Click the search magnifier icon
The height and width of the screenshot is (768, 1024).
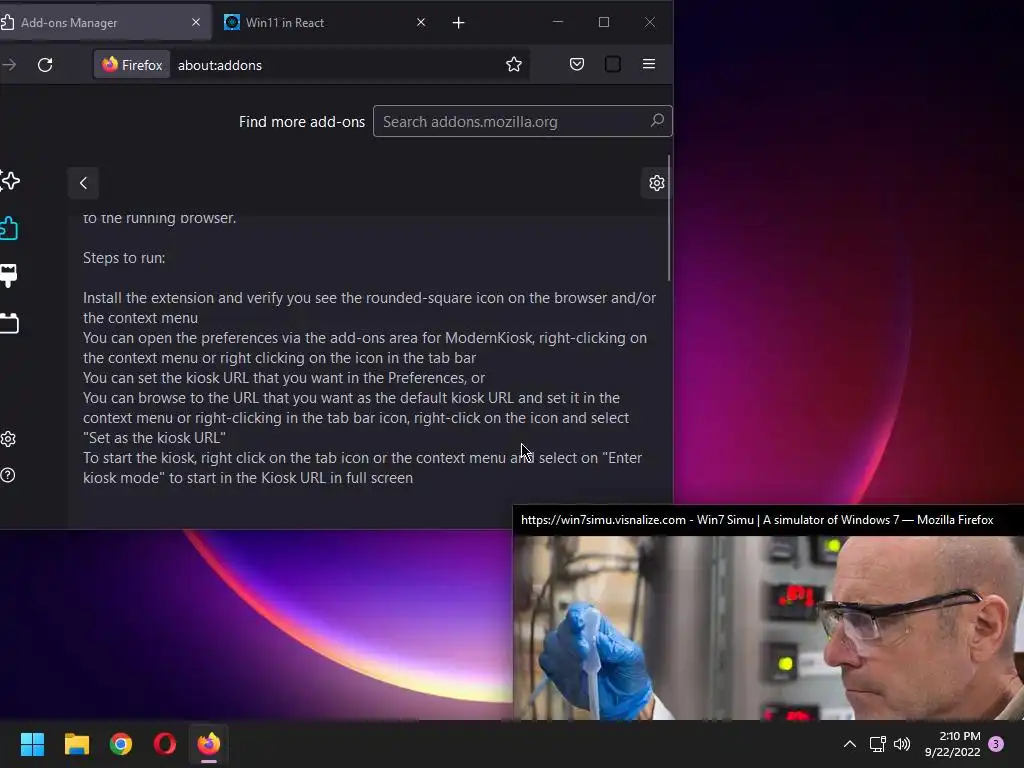[657, 121]
